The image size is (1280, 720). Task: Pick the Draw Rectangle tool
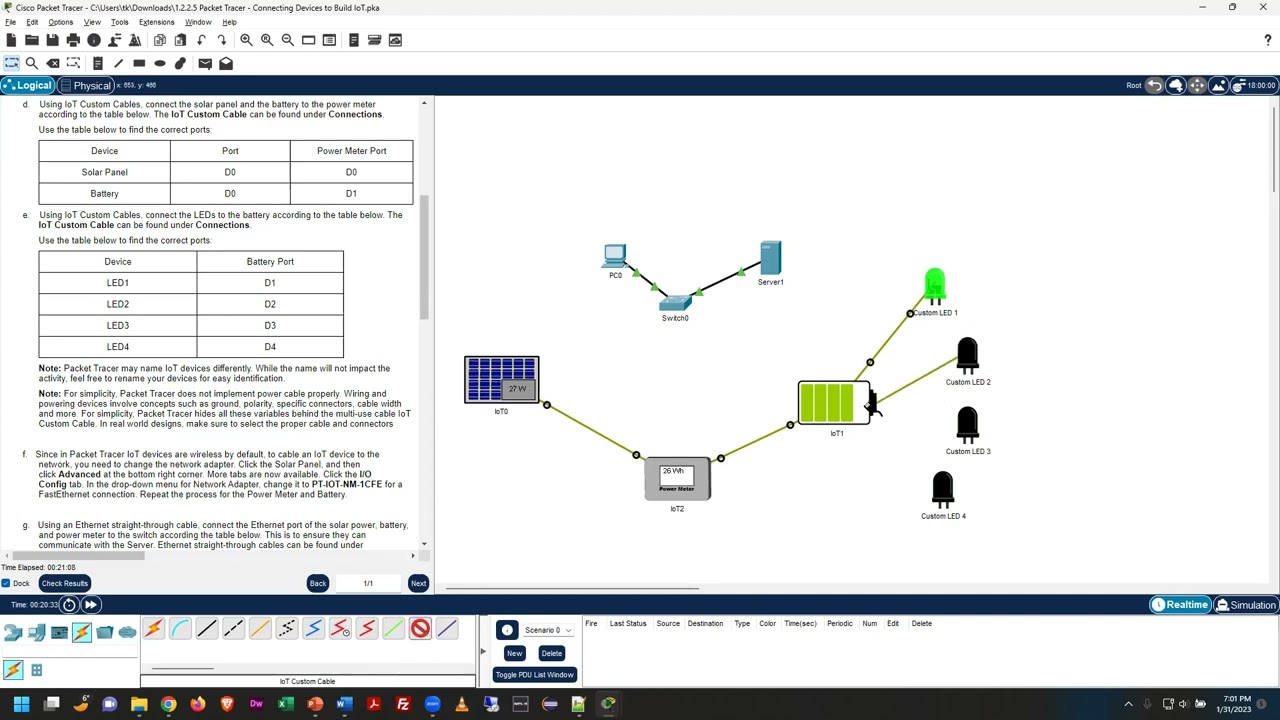tap(139, 63)
